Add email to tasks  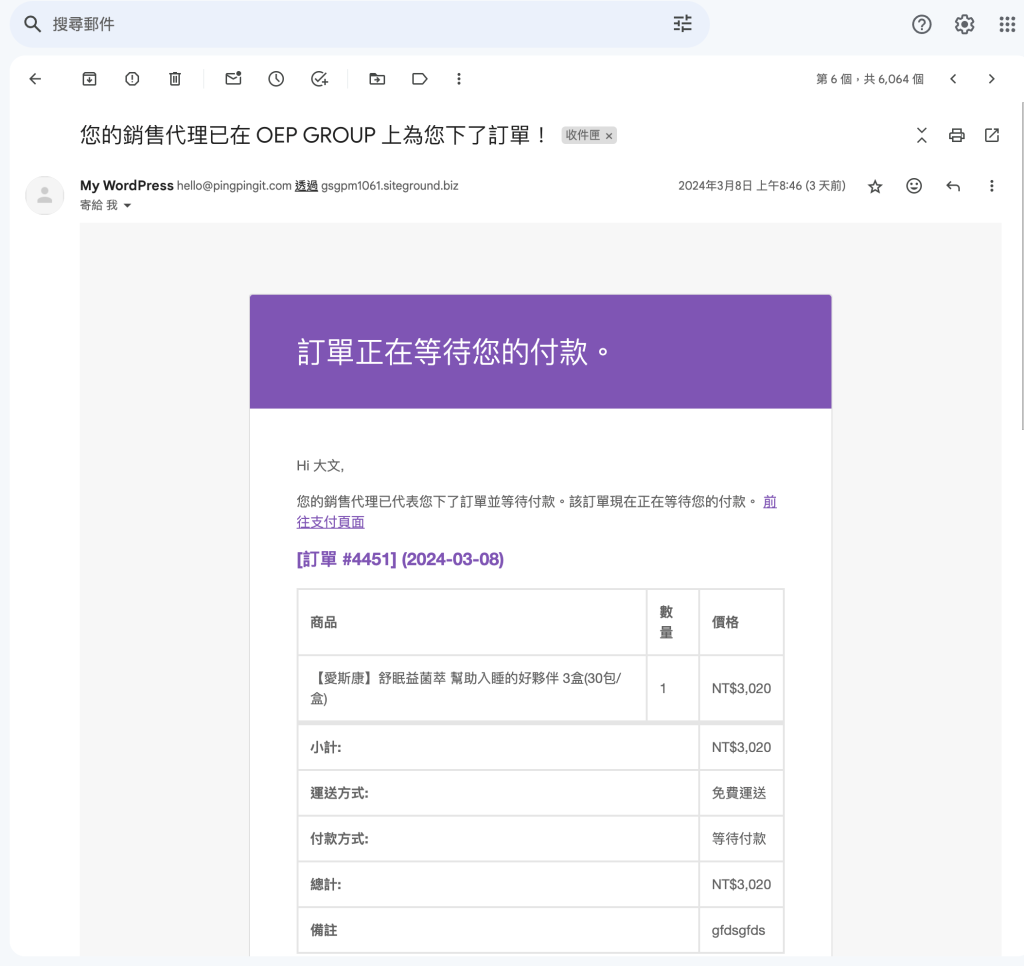(x=319, y=79)
